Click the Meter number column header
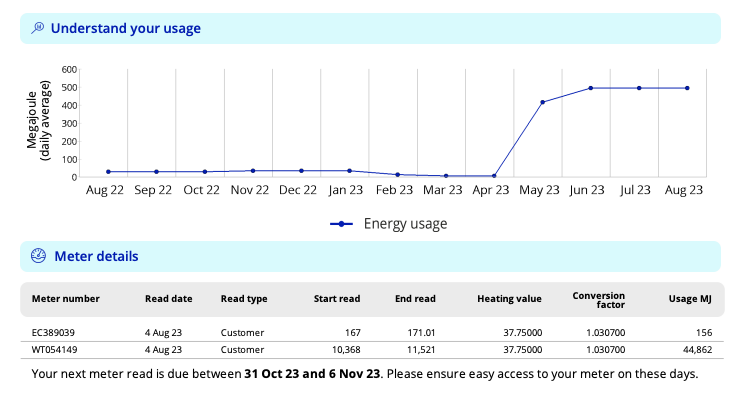The width and height of the screenshot is (739, 396). [x=66, y=299]
